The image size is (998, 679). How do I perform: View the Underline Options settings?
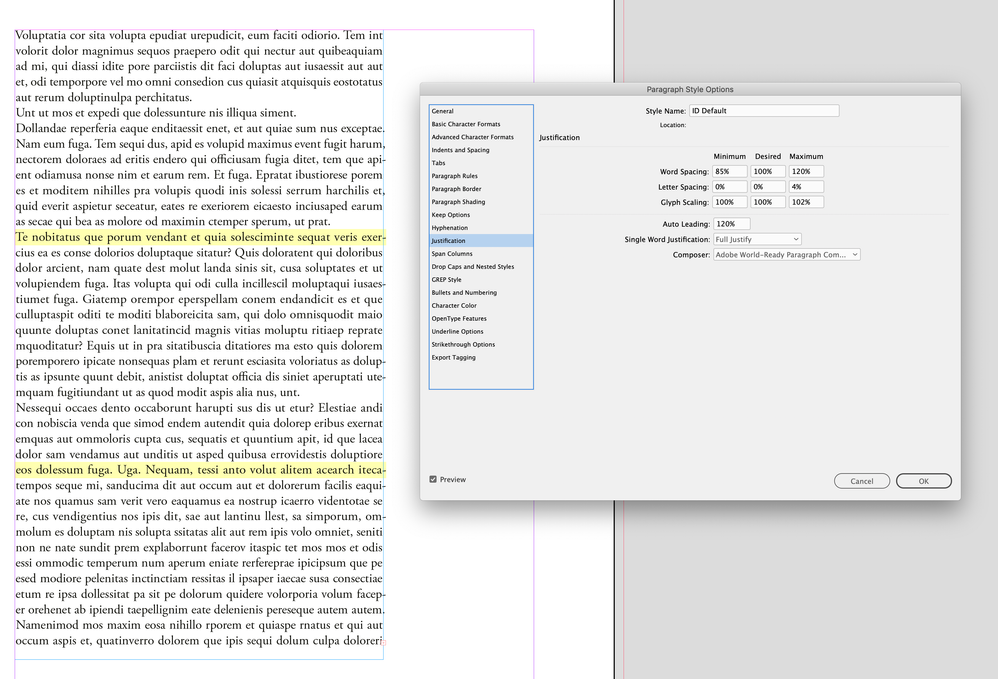(x=456, y=331)
